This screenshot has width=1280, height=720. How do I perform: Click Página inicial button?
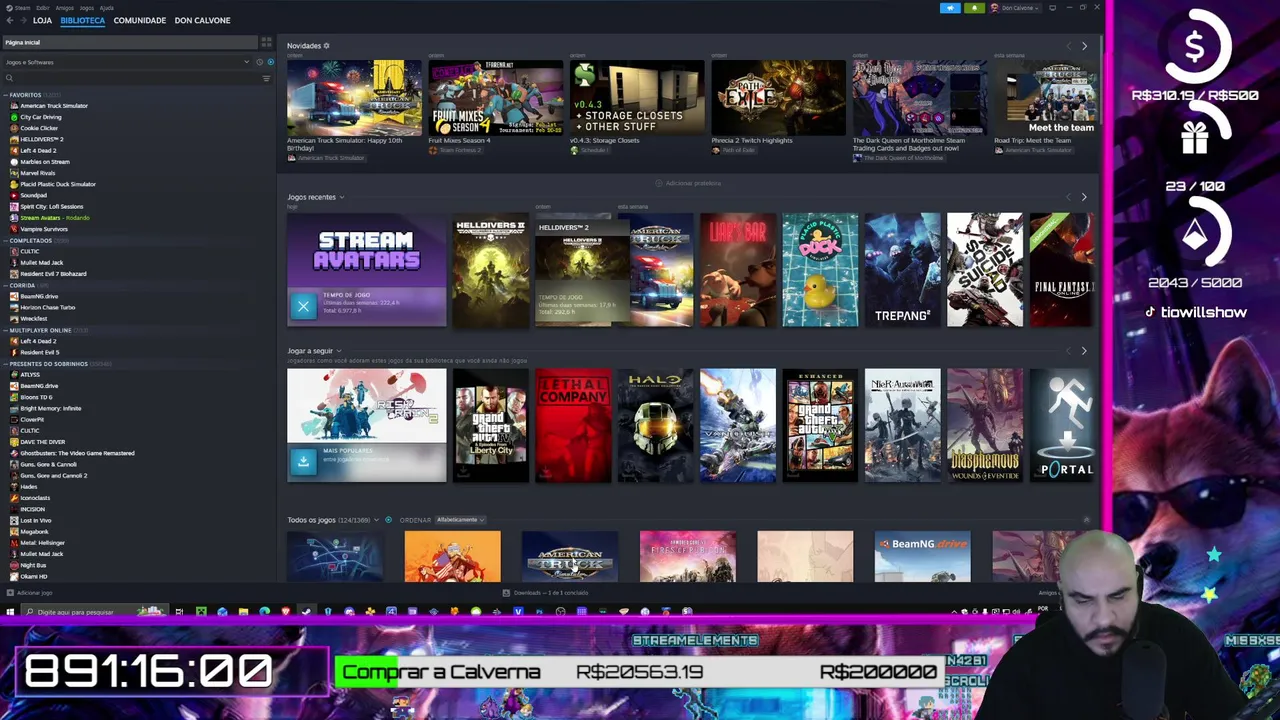[x=130, y=42]
